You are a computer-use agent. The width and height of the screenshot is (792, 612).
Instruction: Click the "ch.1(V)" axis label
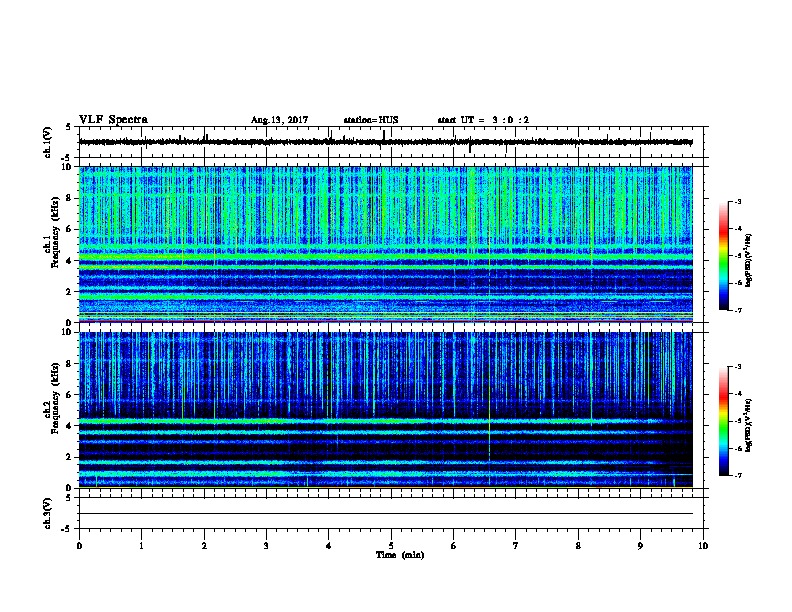tap(47, 142)
